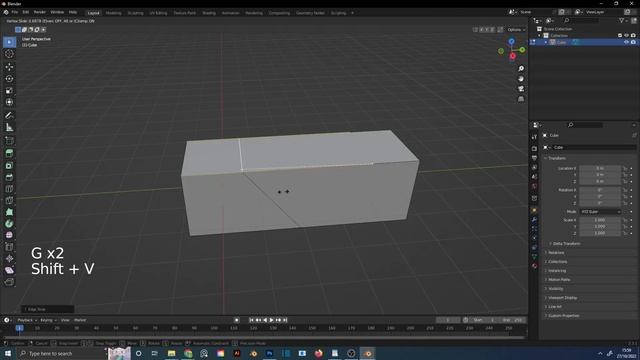Select the Knife tool
This screenshot has height=360, width=640.
click(9, 200)
